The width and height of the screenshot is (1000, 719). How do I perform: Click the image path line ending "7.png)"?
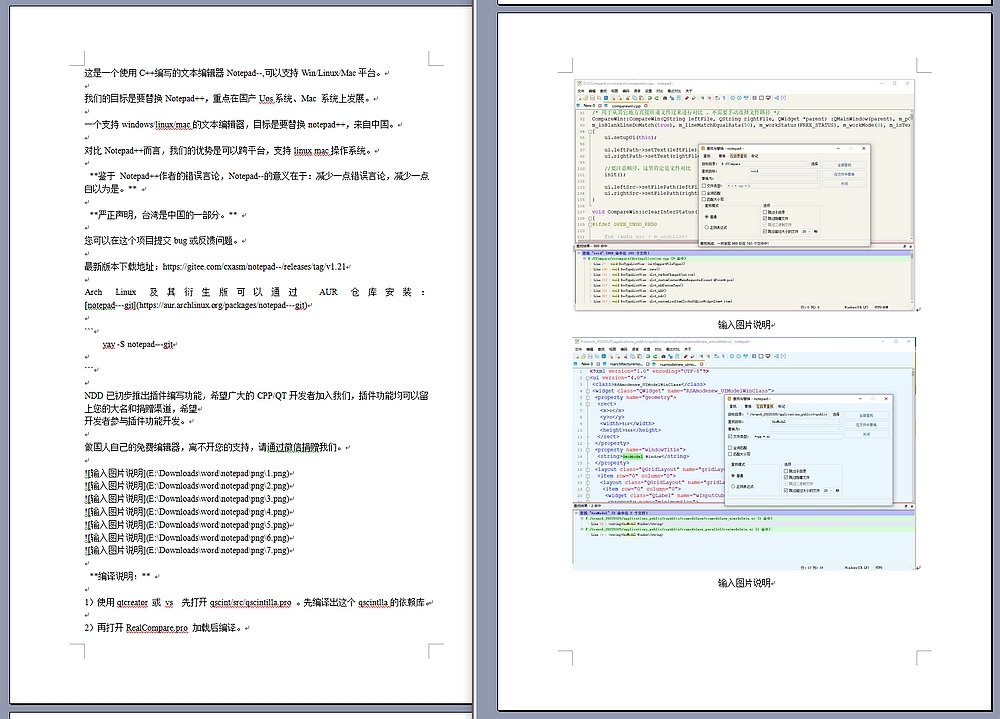coord(188,550)
